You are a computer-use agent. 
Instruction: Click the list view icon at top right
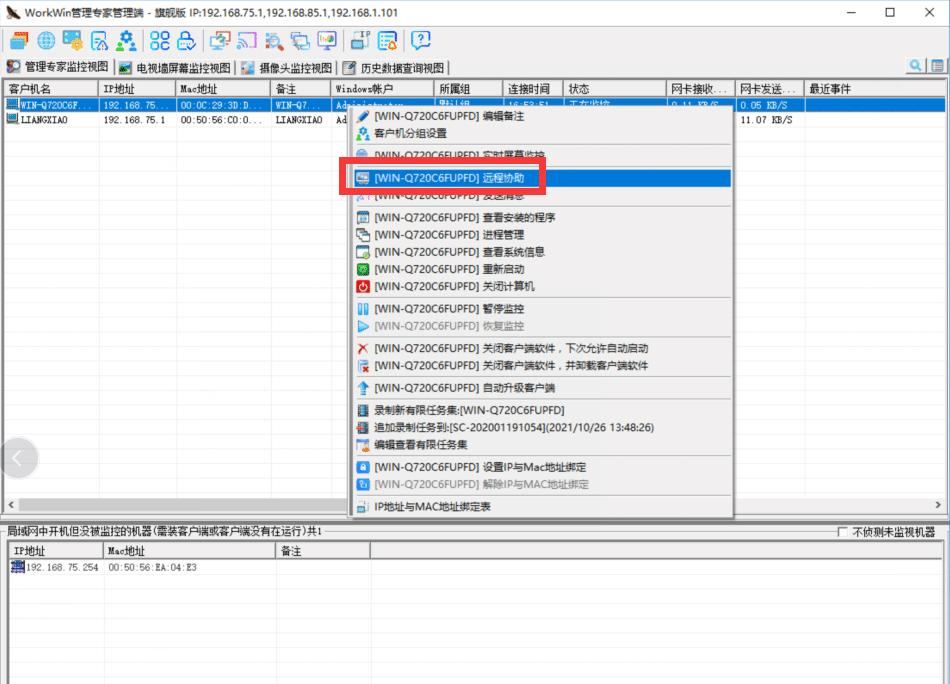(937, 65)
